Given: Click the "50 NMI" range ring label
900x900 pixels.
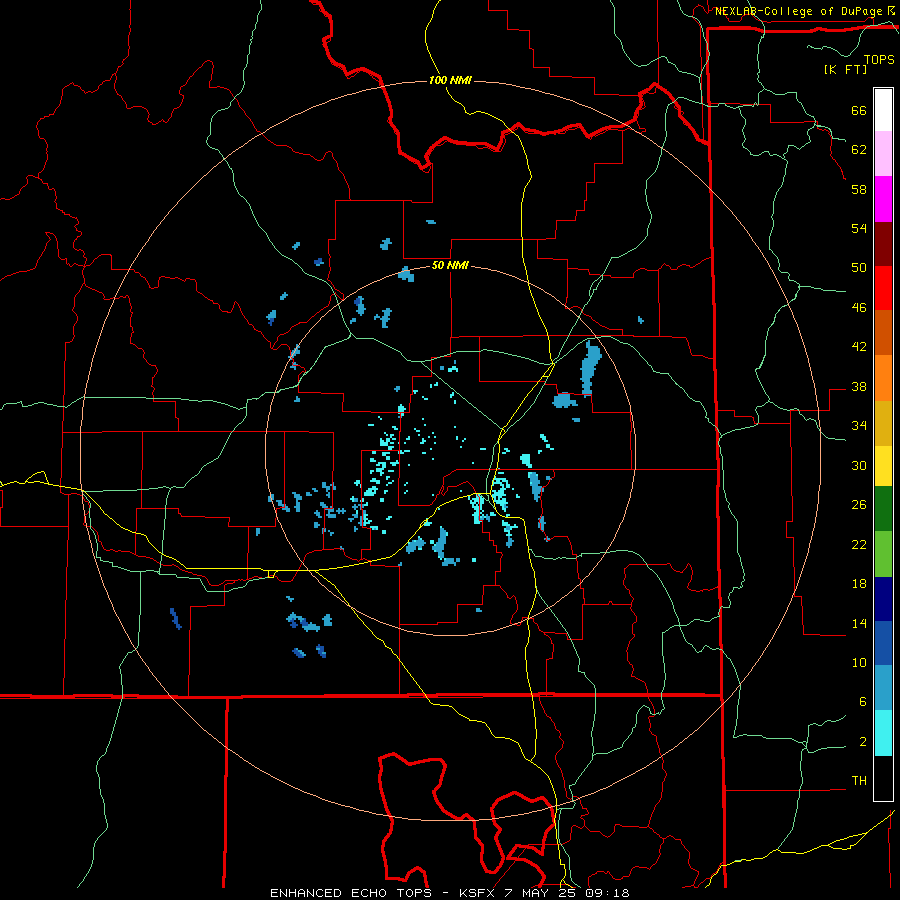Looking at the screenshot, I should pos(450,266).
